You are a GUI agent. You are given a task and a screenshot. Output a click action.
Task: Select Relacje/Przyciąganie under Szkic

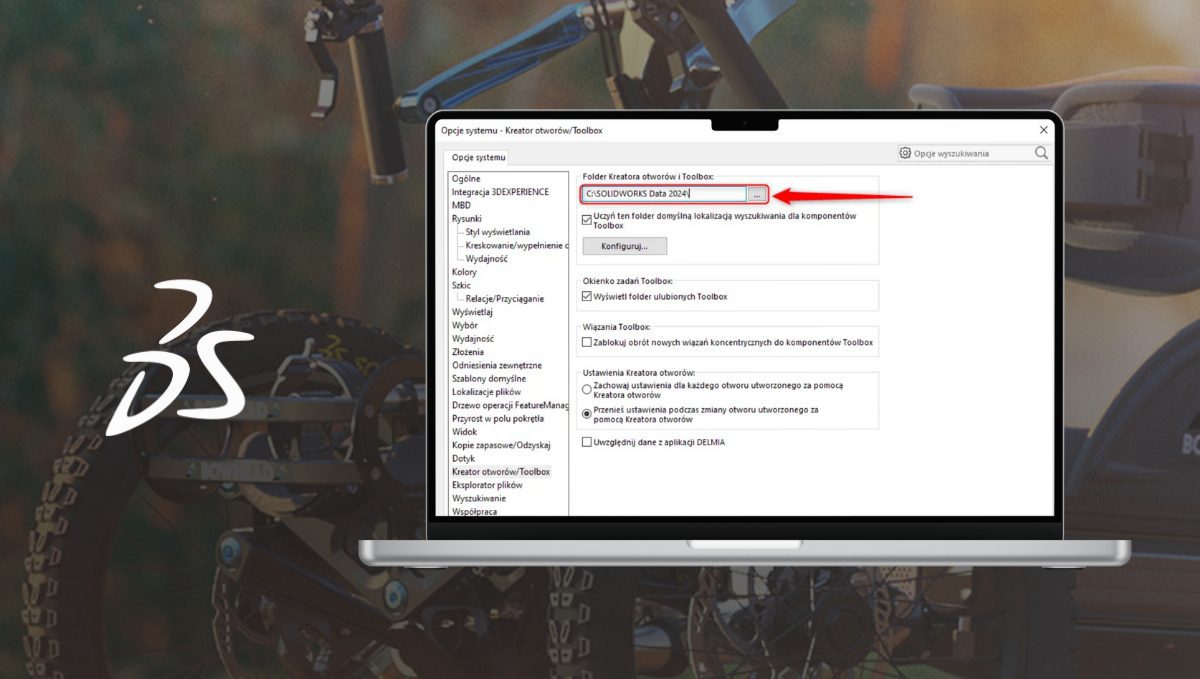pos(505,298)
